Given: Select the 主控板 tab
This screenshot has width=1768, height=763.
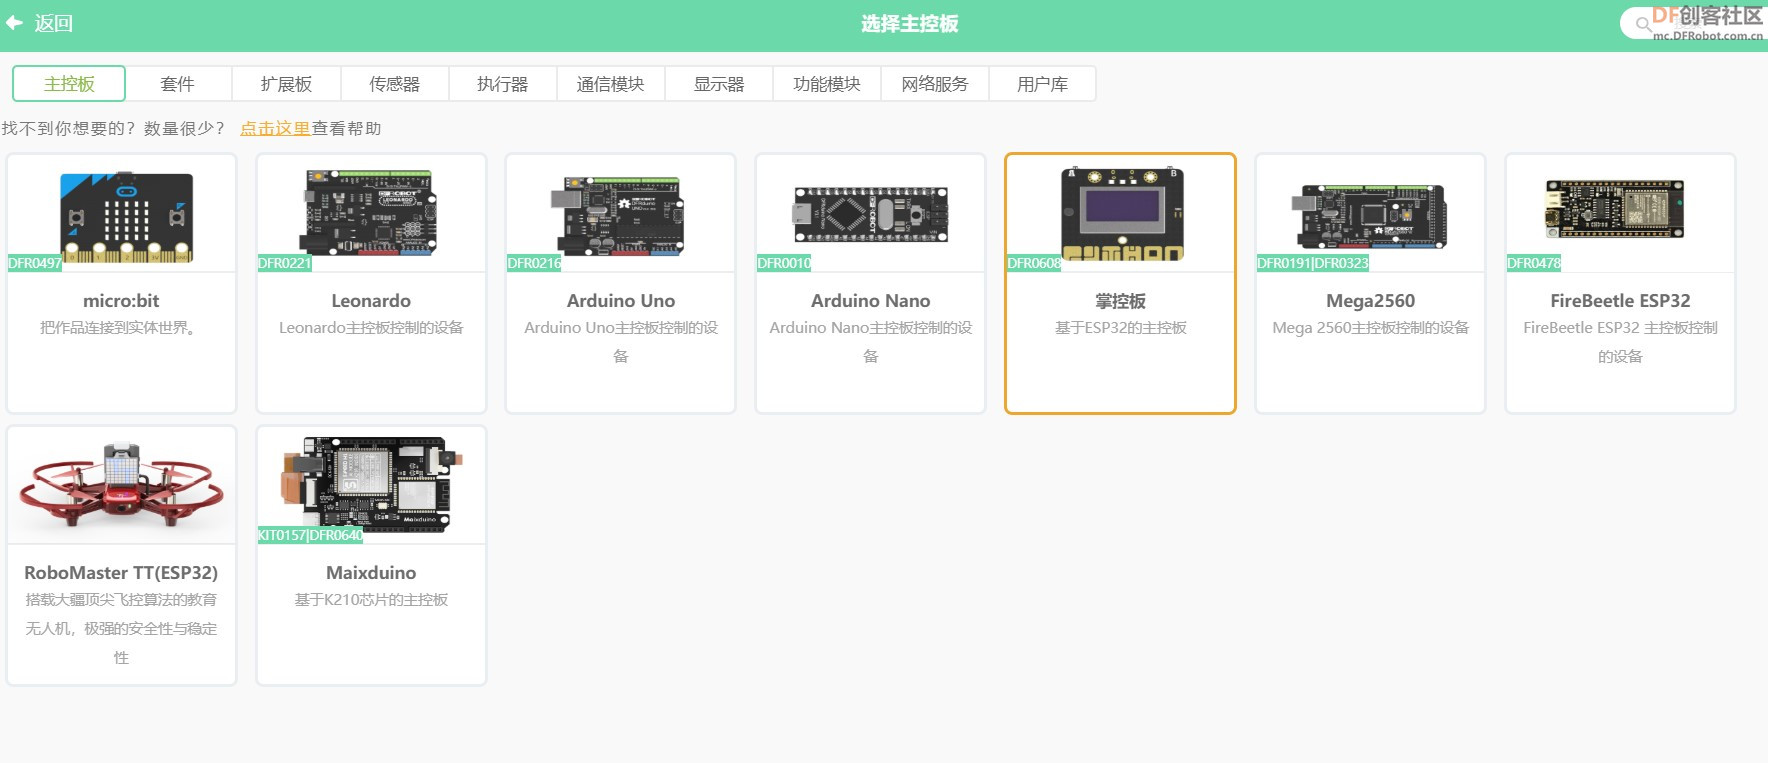Looking at the screenshot, I should (x=69, y=84).
